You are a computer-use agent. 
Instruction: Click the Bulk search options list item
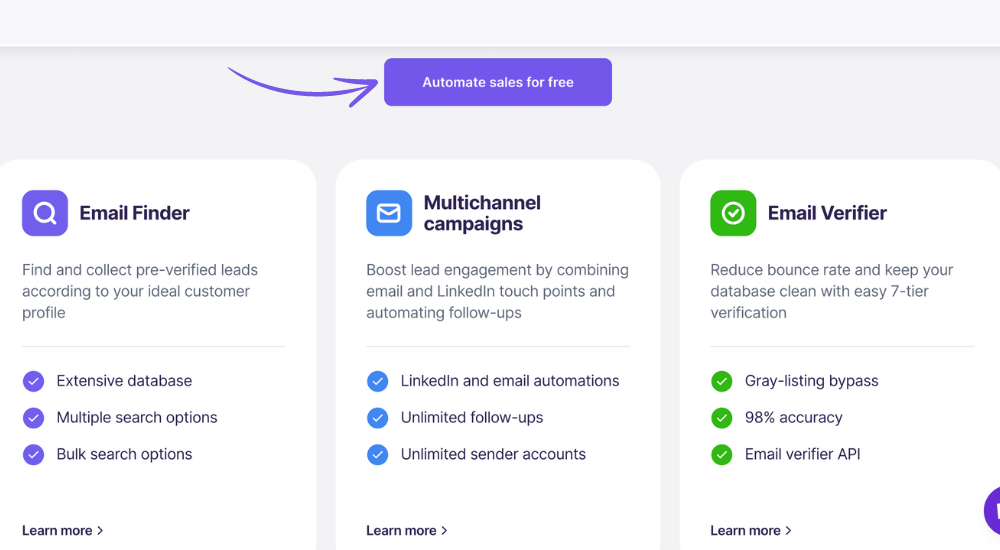pos(124,454)
